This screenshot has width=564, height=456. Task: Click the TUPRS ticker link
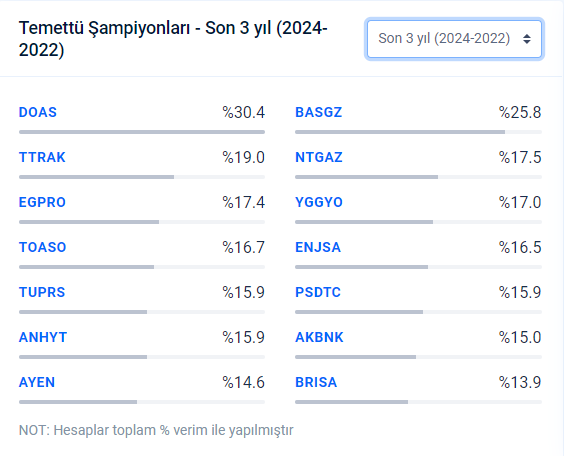42,292
